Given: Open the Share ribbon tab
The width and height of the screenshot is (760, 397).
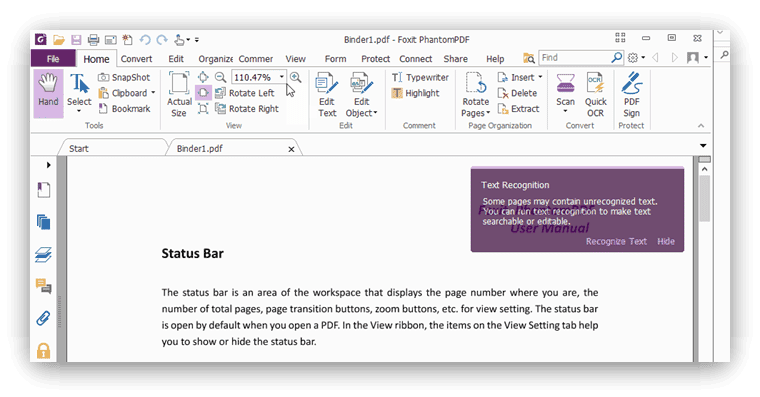Looking at the screenshot, I should point(456,59).
